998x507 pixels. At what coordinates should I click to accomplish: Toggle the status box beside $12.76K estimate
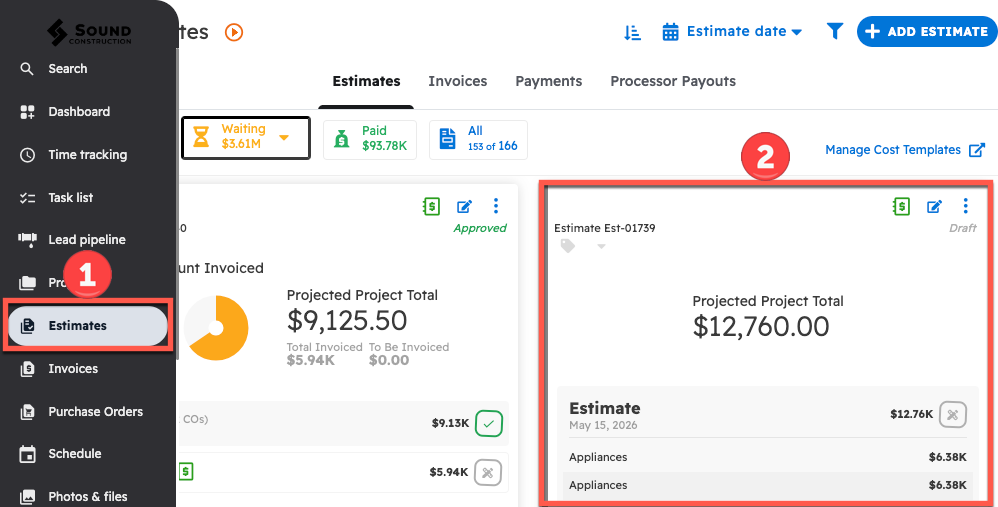pyautogui.click(x=953, y=414)
